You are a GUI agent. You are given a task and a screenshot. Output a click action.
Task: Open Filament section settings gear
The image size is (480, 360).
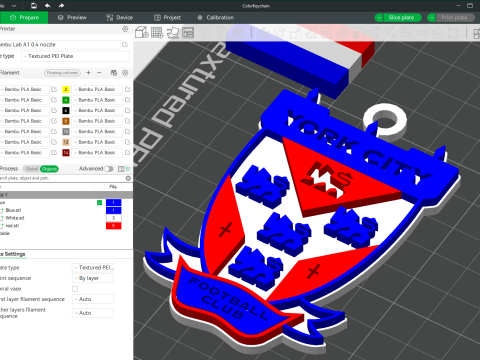125,73
